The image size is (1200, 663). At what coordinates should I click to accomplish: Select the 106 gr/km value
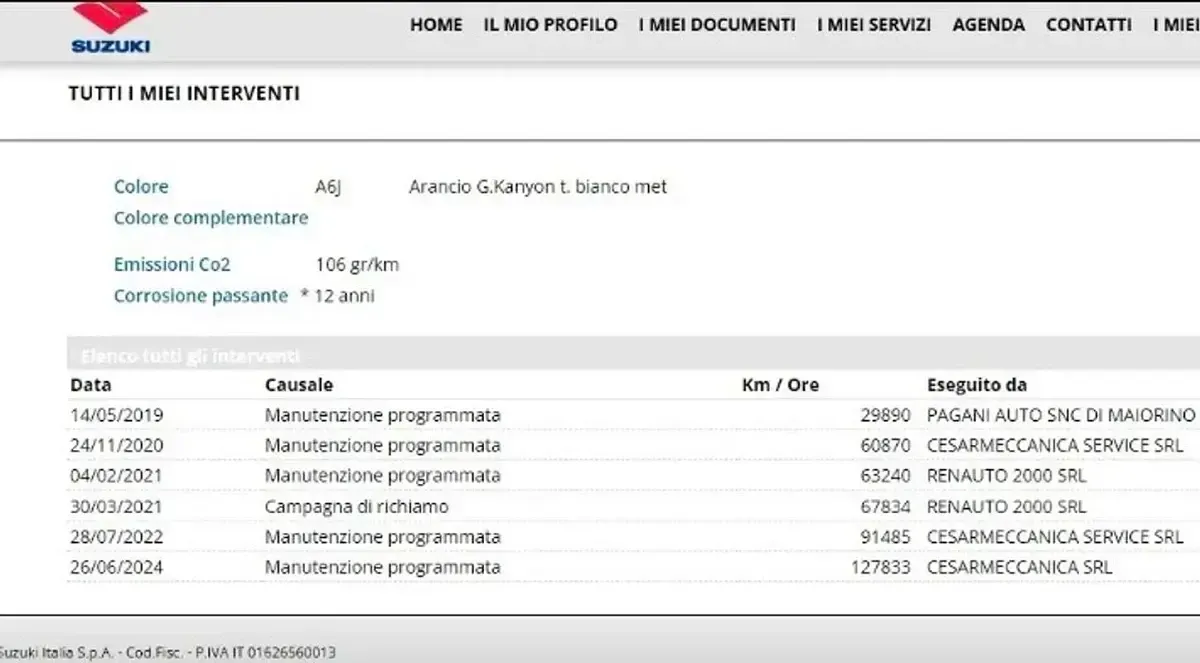tap(357, 265)
